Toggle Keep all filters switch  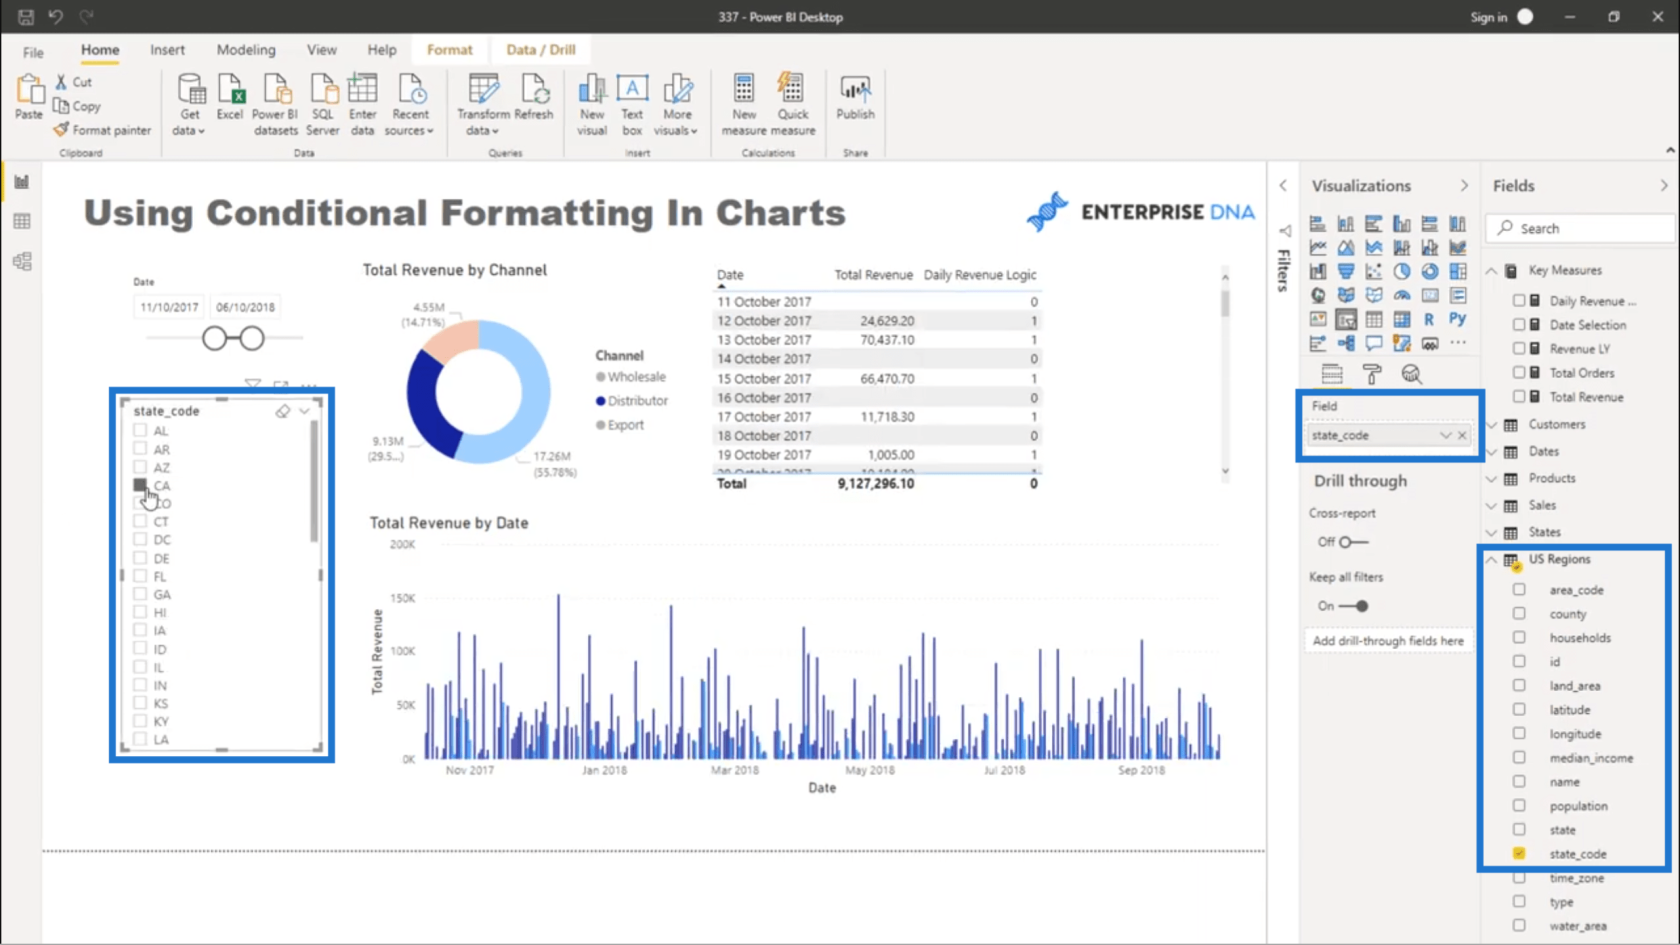coord(1354,606)
